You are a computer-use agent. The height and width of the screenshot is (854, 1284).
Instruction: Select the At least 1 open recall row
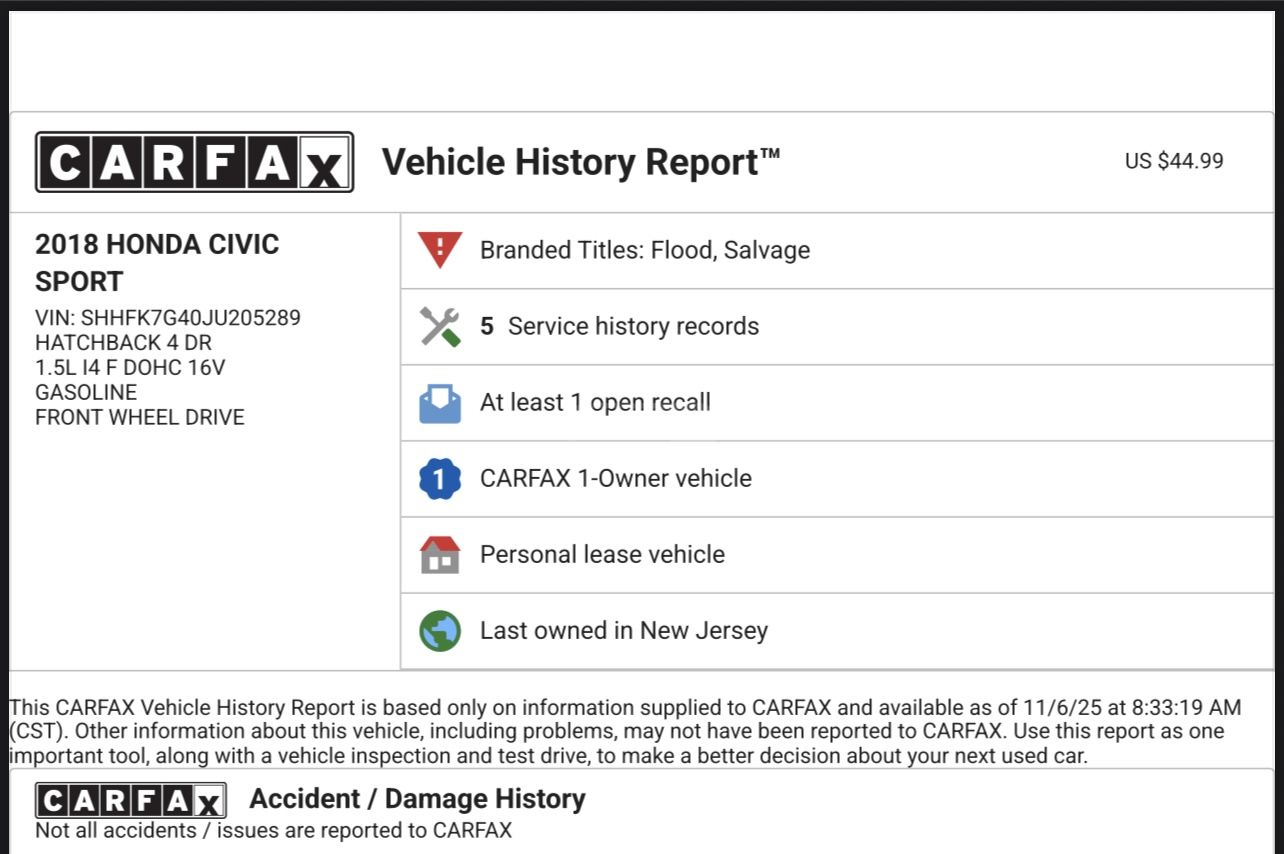595,403
